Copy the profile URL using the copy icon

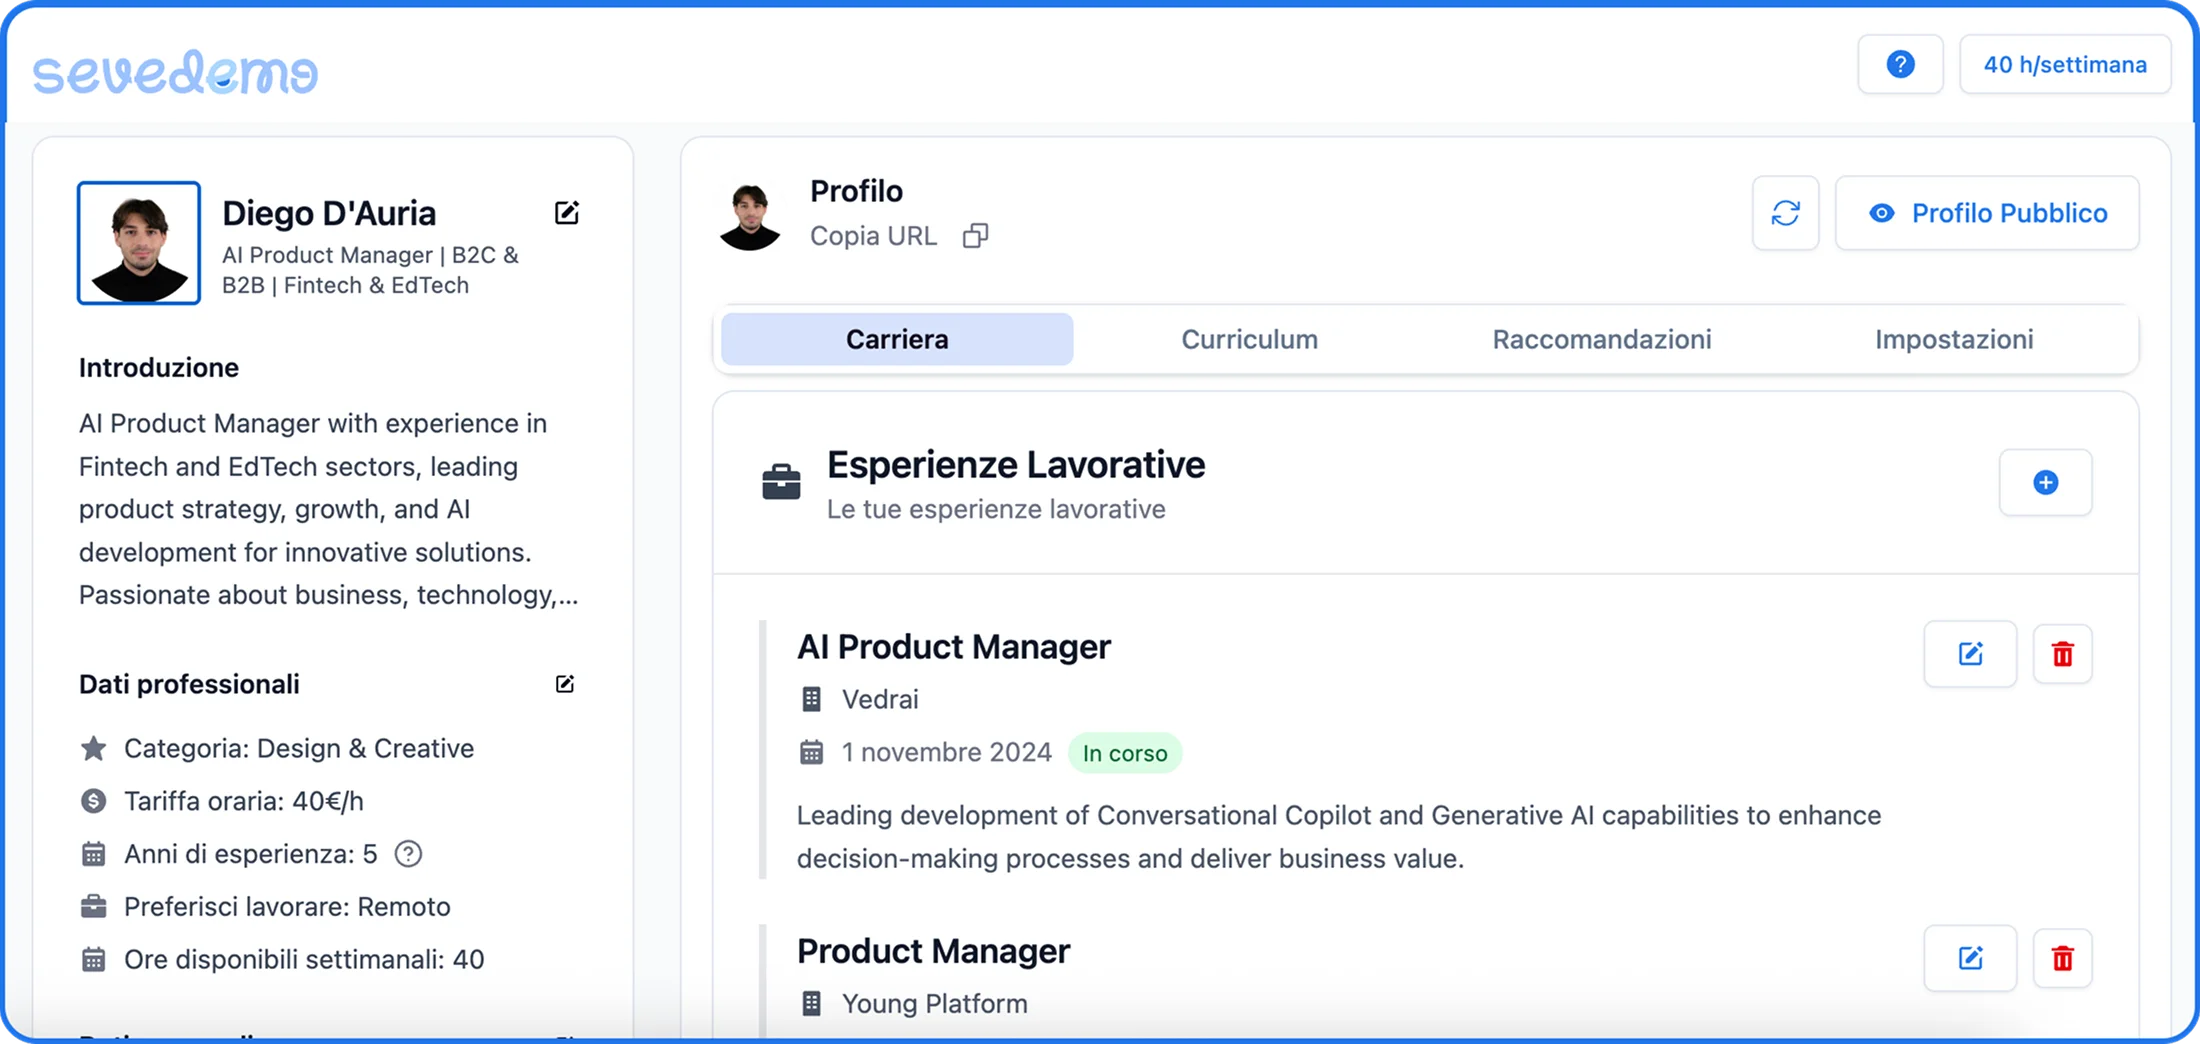(x=975, y=235)
